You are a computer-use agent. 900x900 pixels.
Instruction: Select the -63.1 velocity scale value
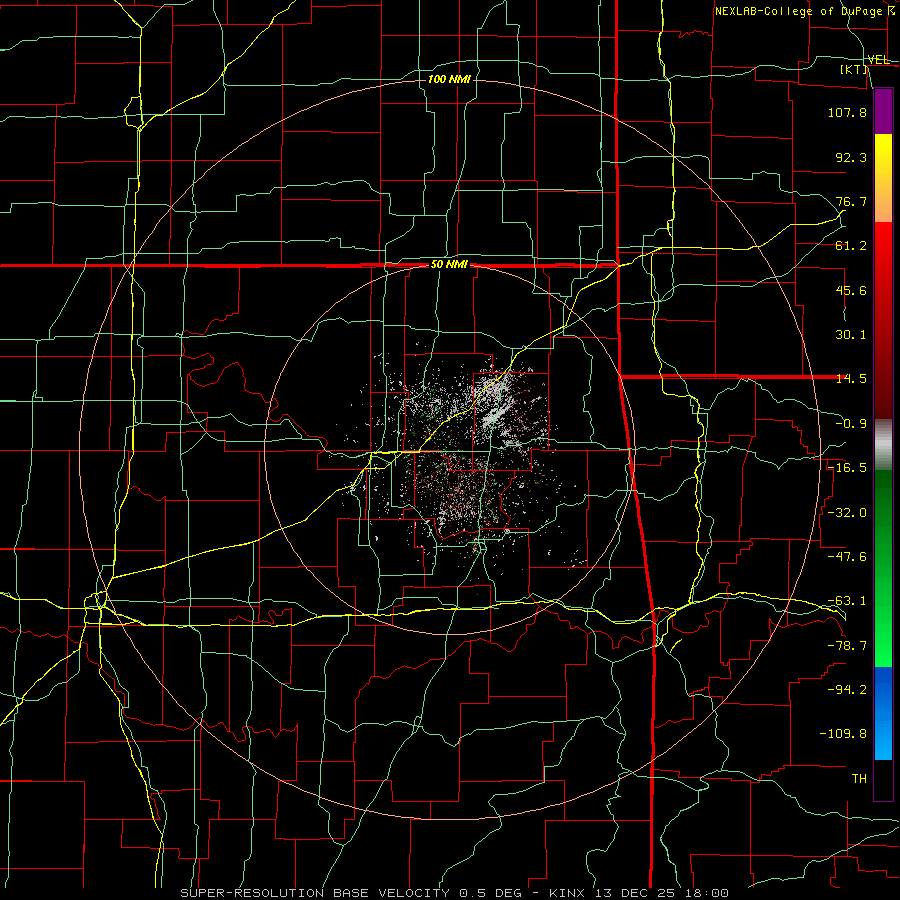click(x=847, y=601)
